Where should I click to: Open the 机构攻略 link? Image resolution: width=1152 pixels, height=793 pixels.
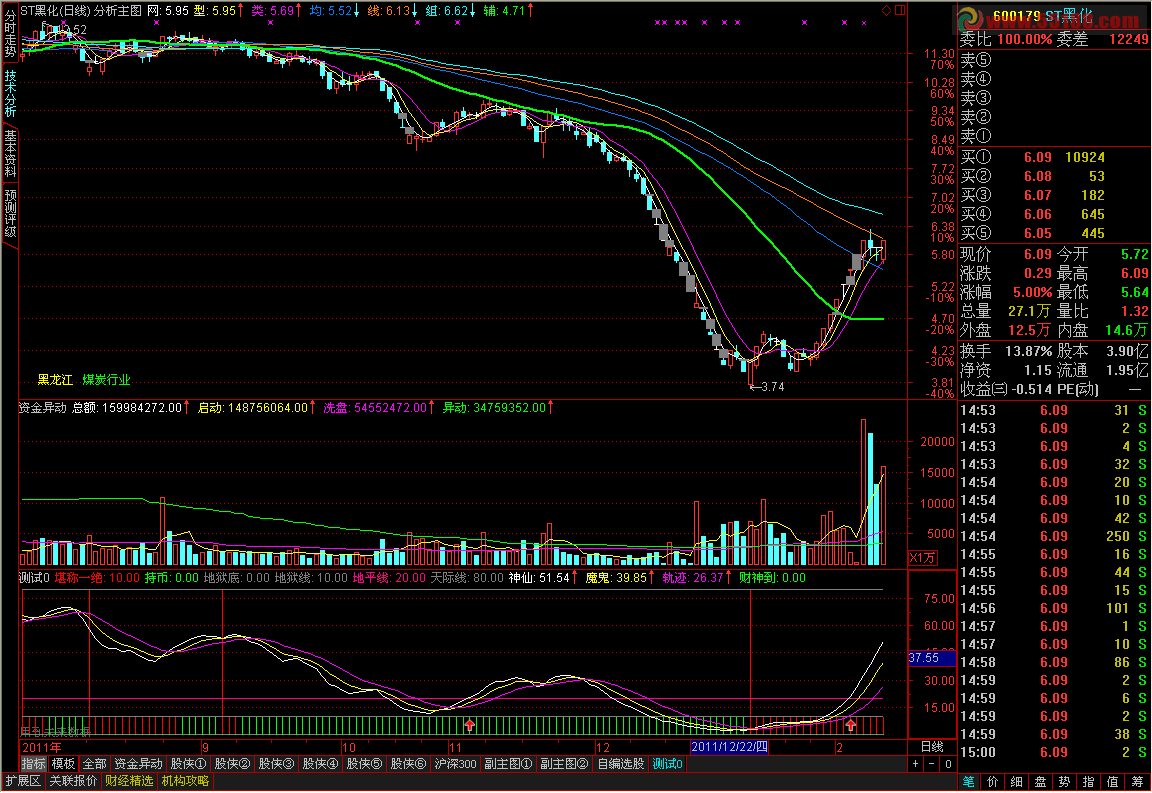click(x=185, y=781)
